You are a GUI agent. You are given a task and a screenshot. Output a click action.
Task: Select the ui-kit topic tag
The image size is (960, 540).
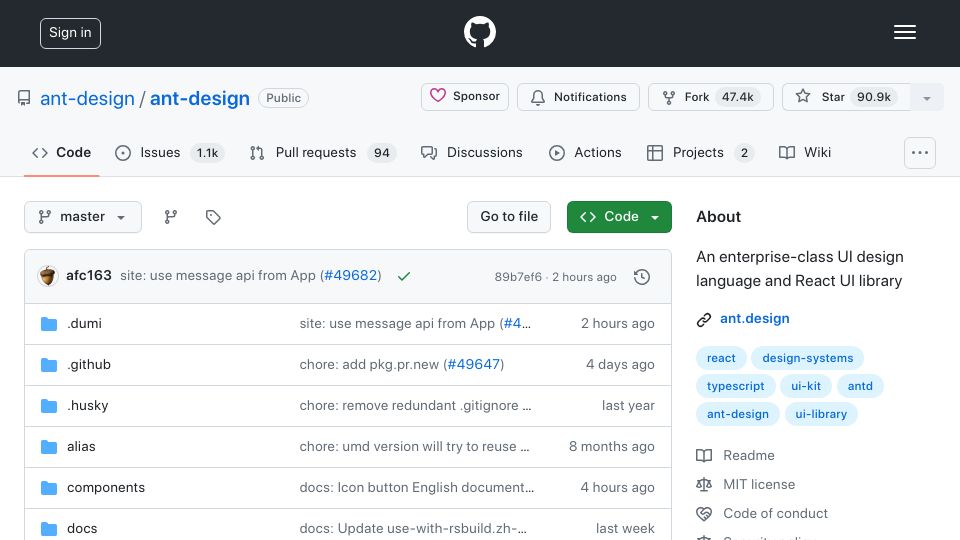coord(806,386)
